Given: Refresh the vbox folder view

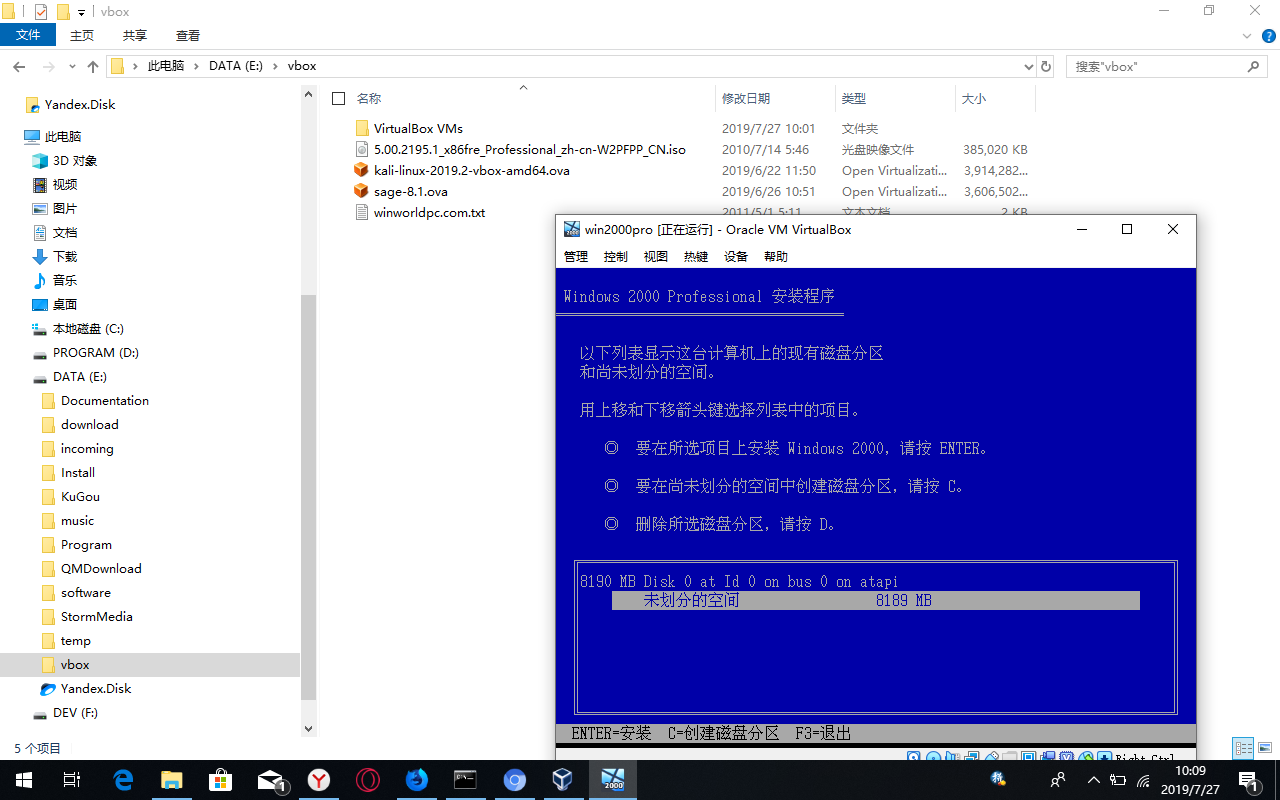Looking at the screenshot, I should click(x=1046, y=66).
